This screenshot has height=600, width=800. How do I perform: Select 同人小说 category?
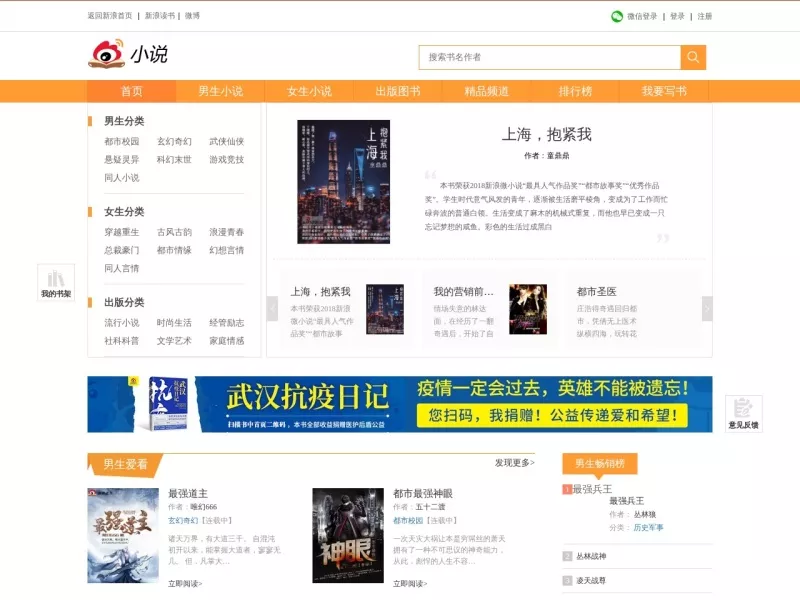click(121, 178)
